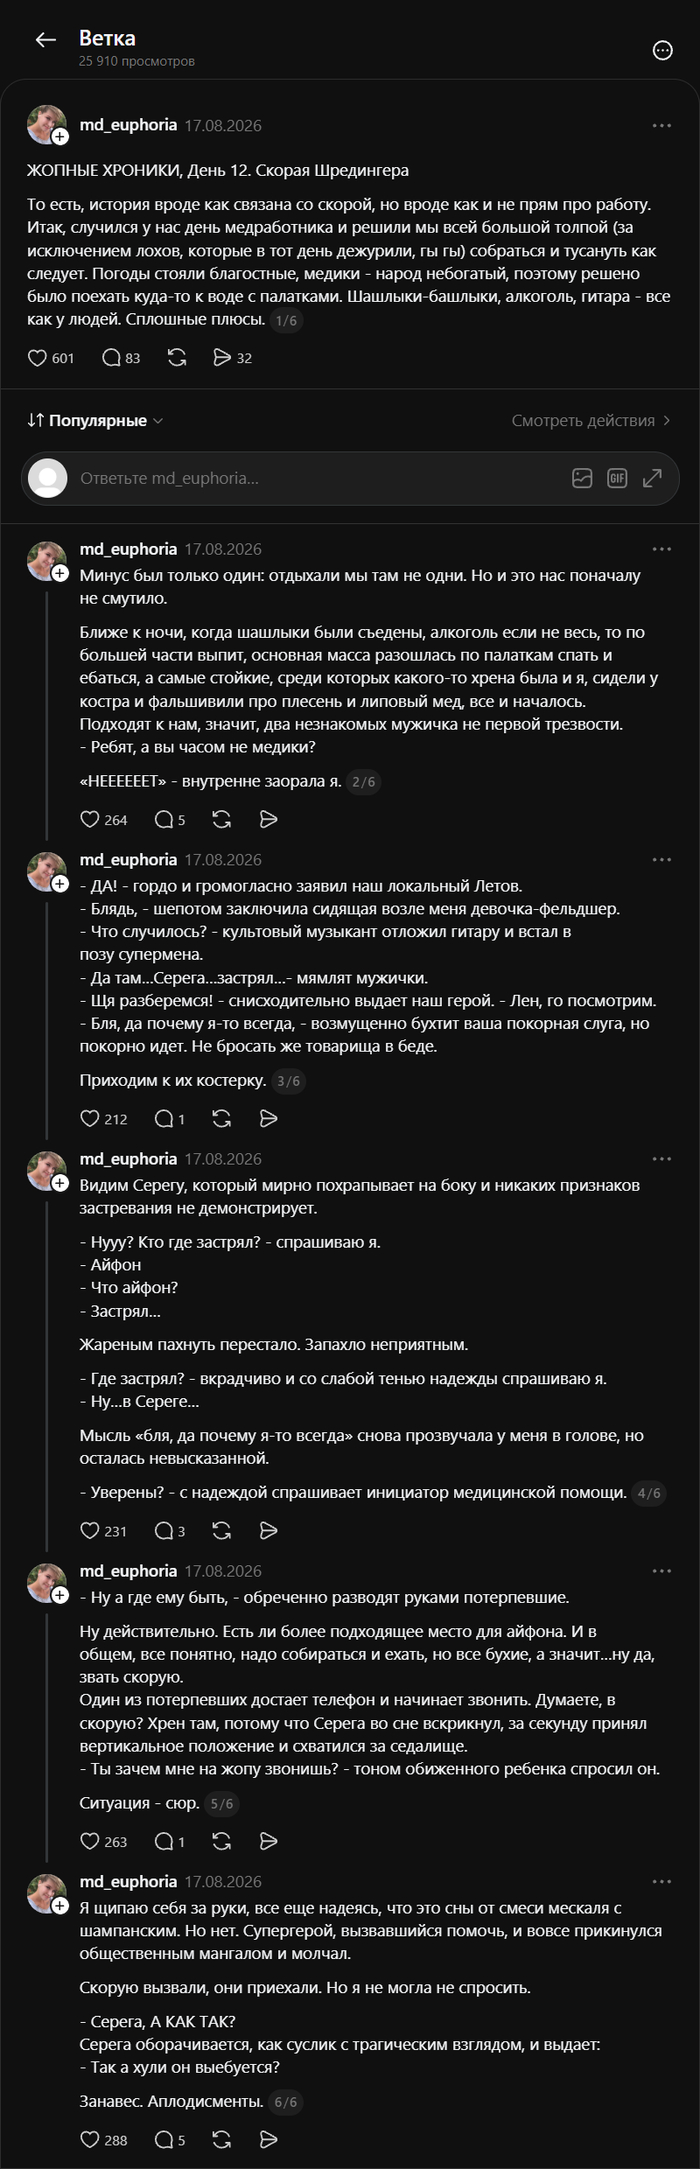This screenshot has width=700, height=2169.
Task: Repost the 4/6 reply with 231 likes
Action: 222,1531
